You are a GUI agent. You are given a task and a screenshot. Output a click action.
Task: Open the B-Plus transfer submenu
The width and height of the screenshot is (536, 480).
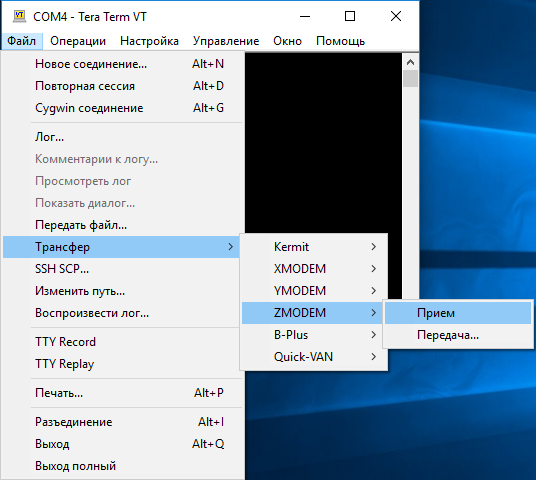click(314, 335)
